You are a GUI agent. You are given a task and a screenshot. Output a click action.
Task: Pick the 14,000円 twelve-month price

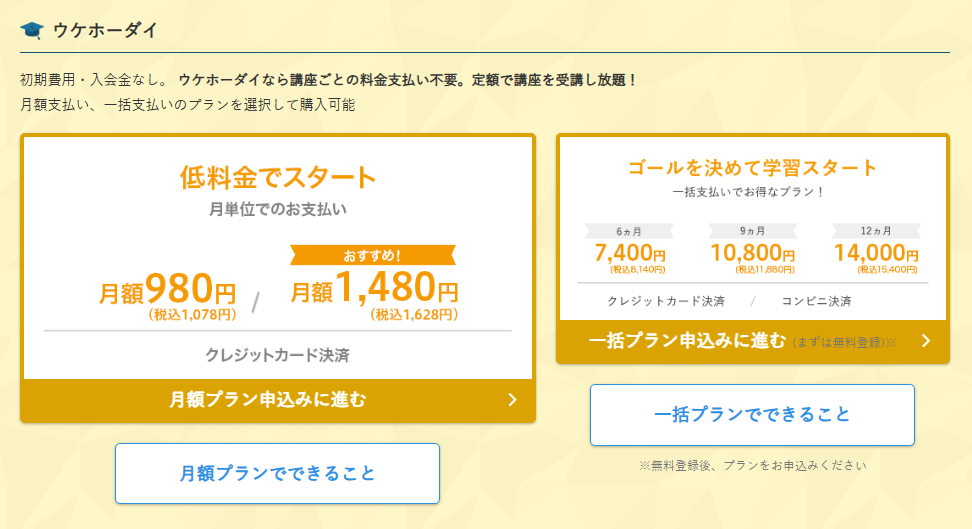[875, 255]
